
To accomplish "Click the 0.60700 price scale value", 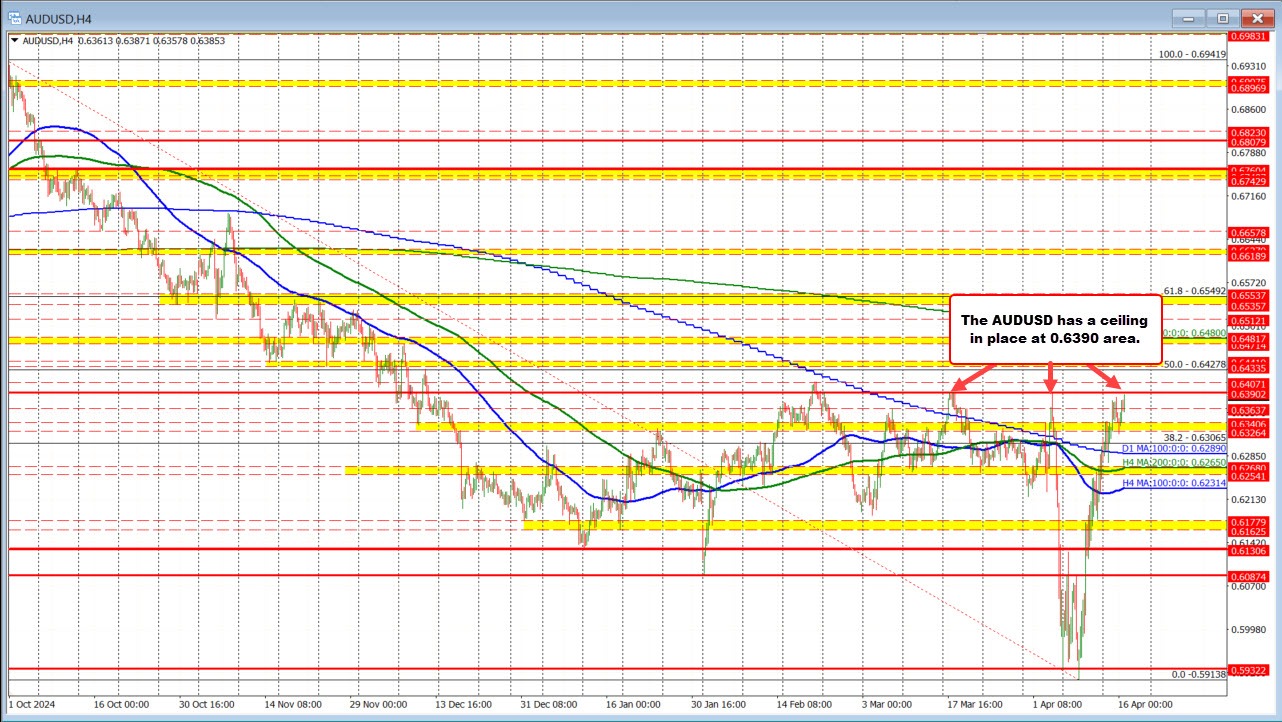I will coord(1250,586).
